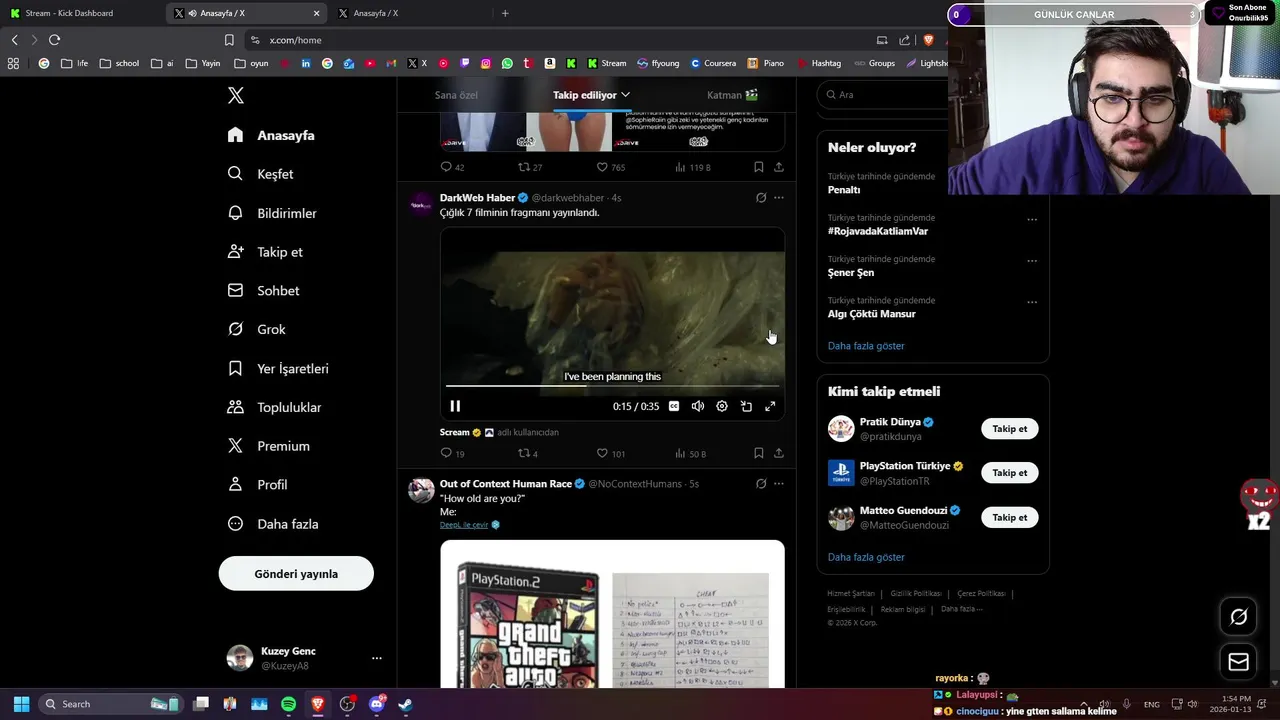1280x720 pixels.
Task: Follow Pratik Dünya with Takip et
Action: (1010, 429)
